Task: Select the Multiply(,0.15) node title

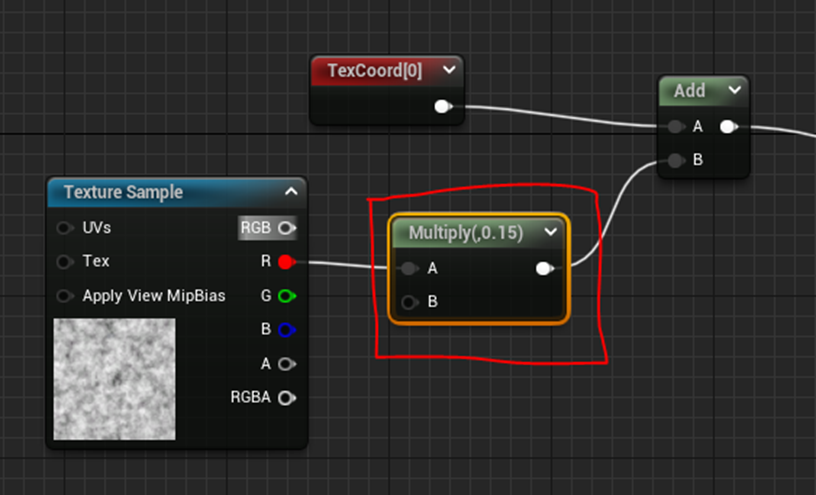Action: coord(466,233)
